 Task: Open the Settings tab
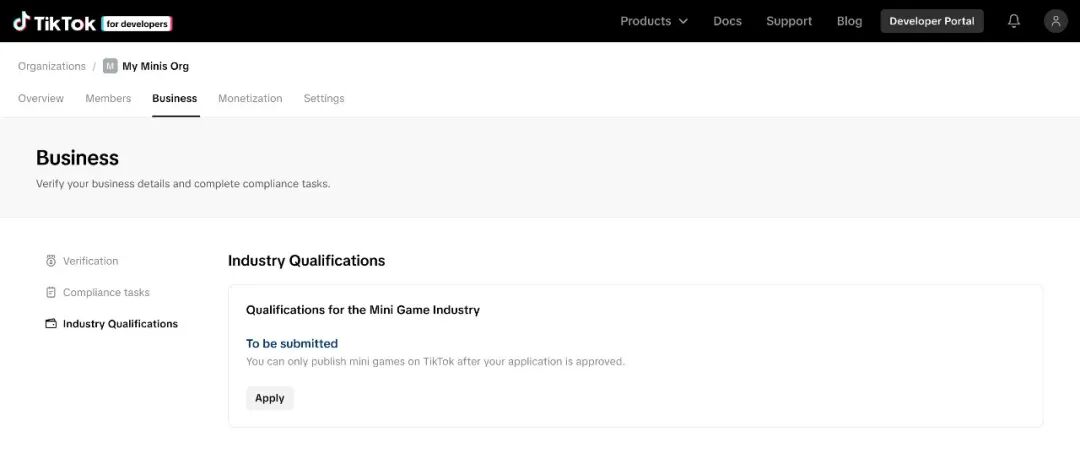324,98
